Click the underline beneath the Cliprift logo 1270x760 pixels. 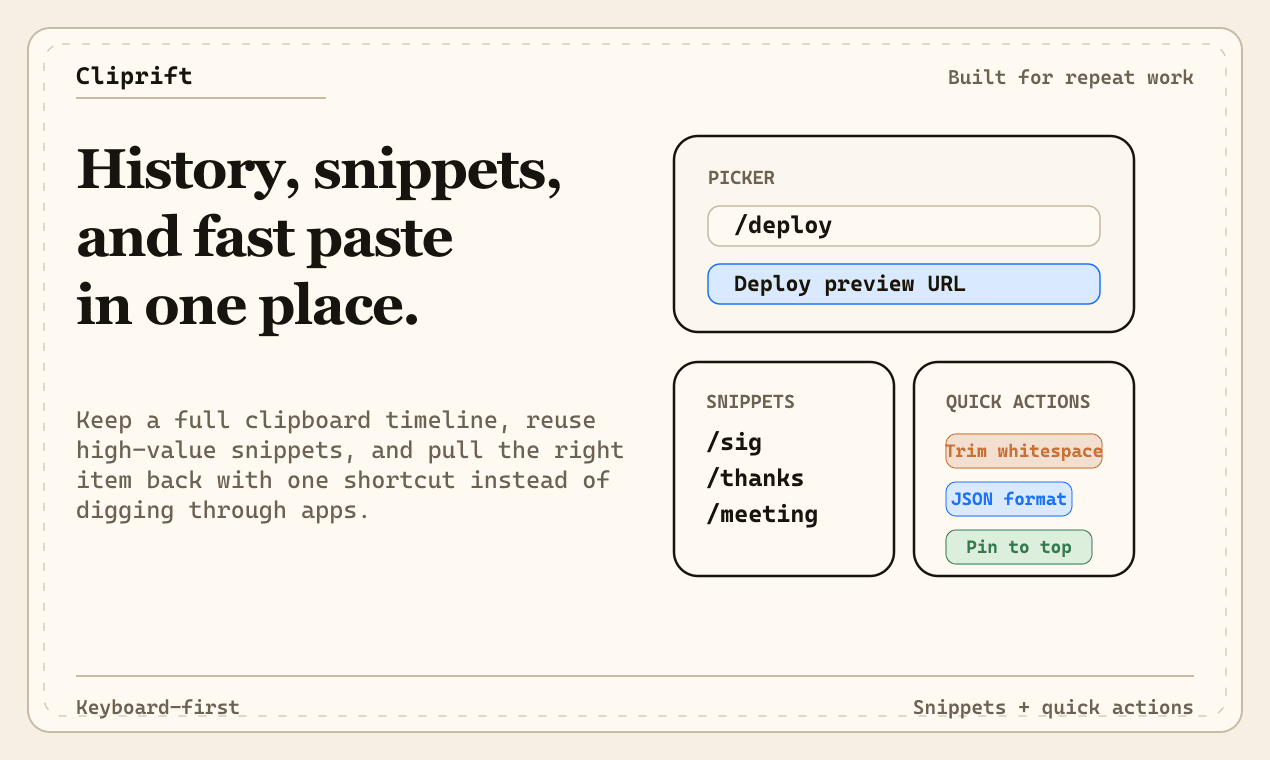pos(201,98)
